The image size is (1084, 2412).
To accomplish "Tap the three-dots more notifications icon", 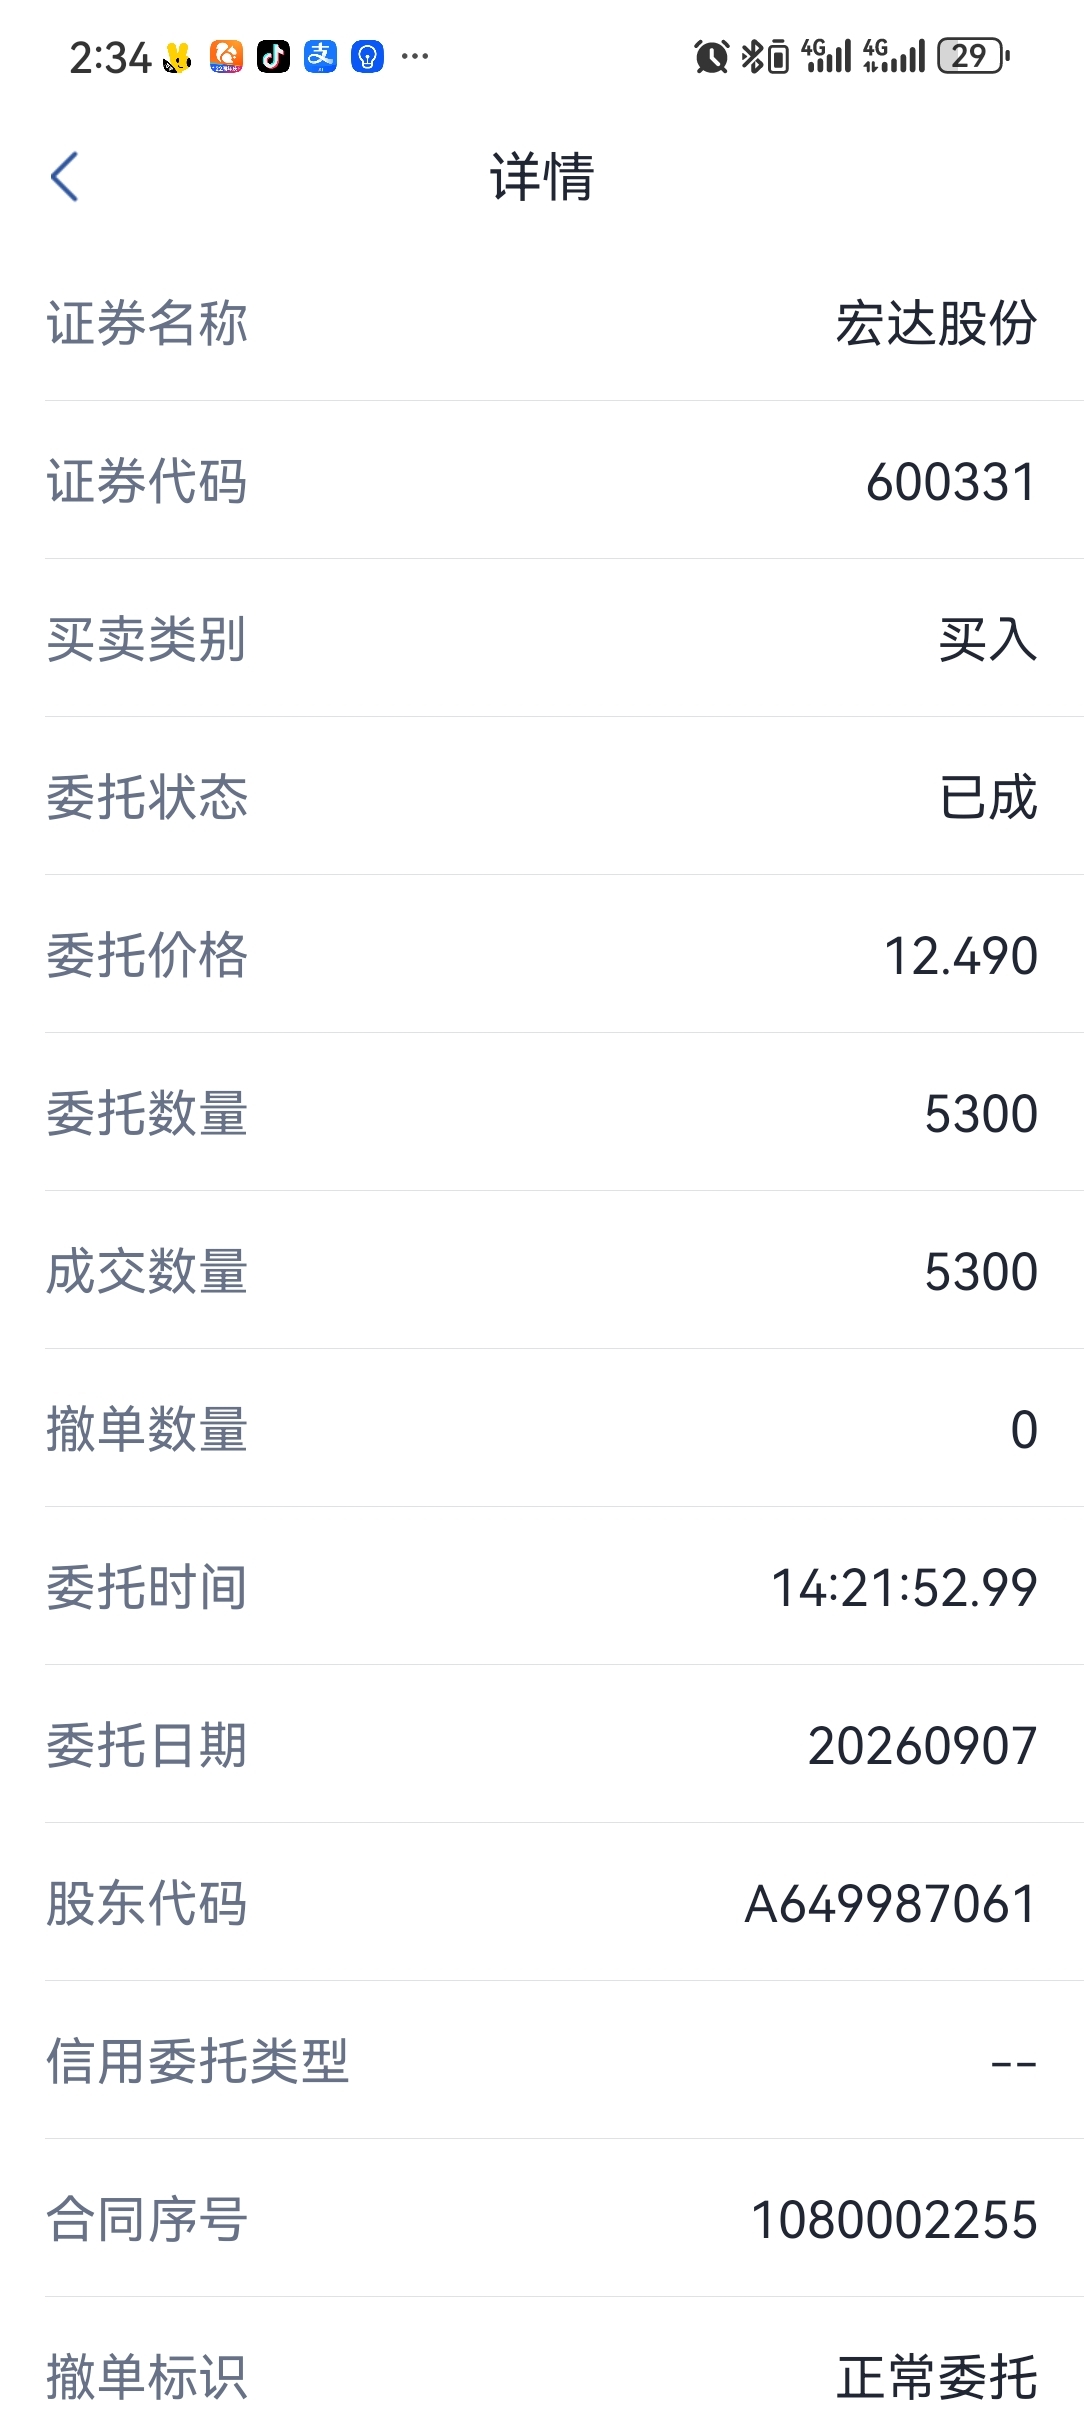I will click(x=415, y=56).
